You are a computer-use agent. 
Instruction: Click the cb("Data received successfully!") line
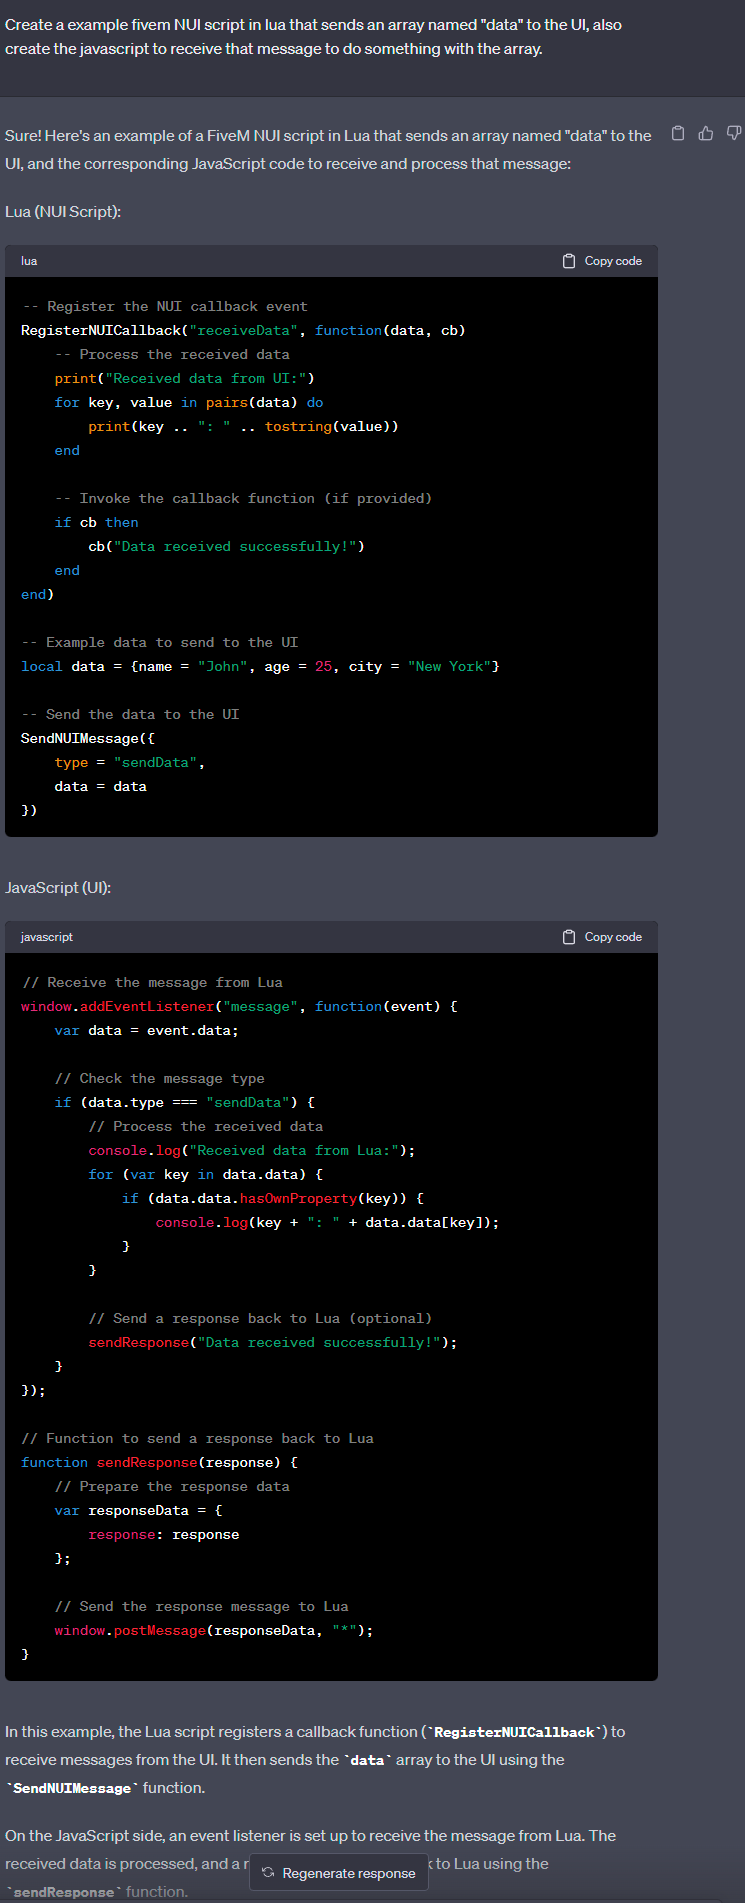(x=226, y=546)
